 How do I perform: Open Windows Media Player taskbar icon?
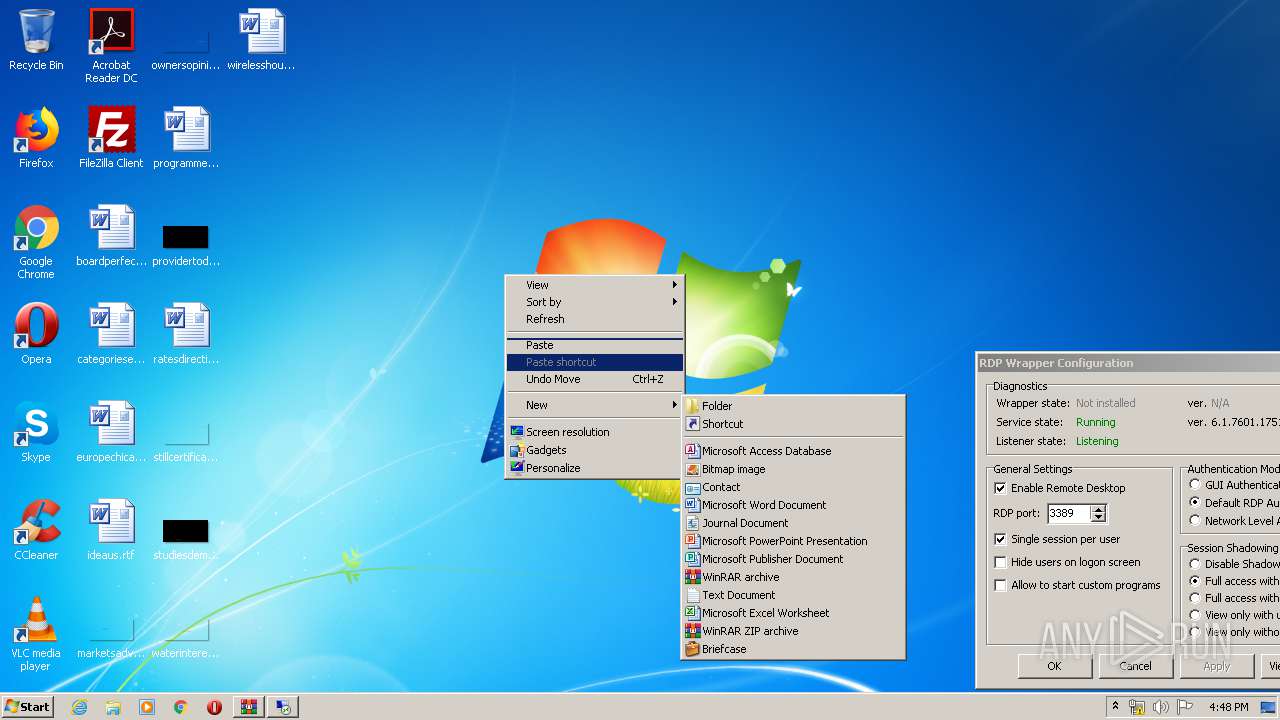click(x=147, y=707)
